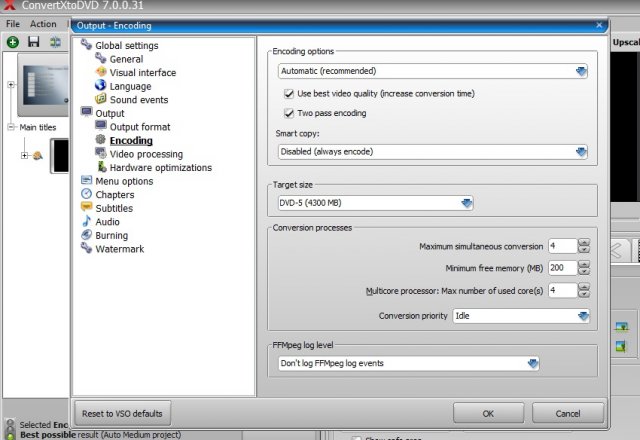The height and width of the screenshot is (440, 640).
Task: Click the Burning disc icon
Action: click(87, 236)
